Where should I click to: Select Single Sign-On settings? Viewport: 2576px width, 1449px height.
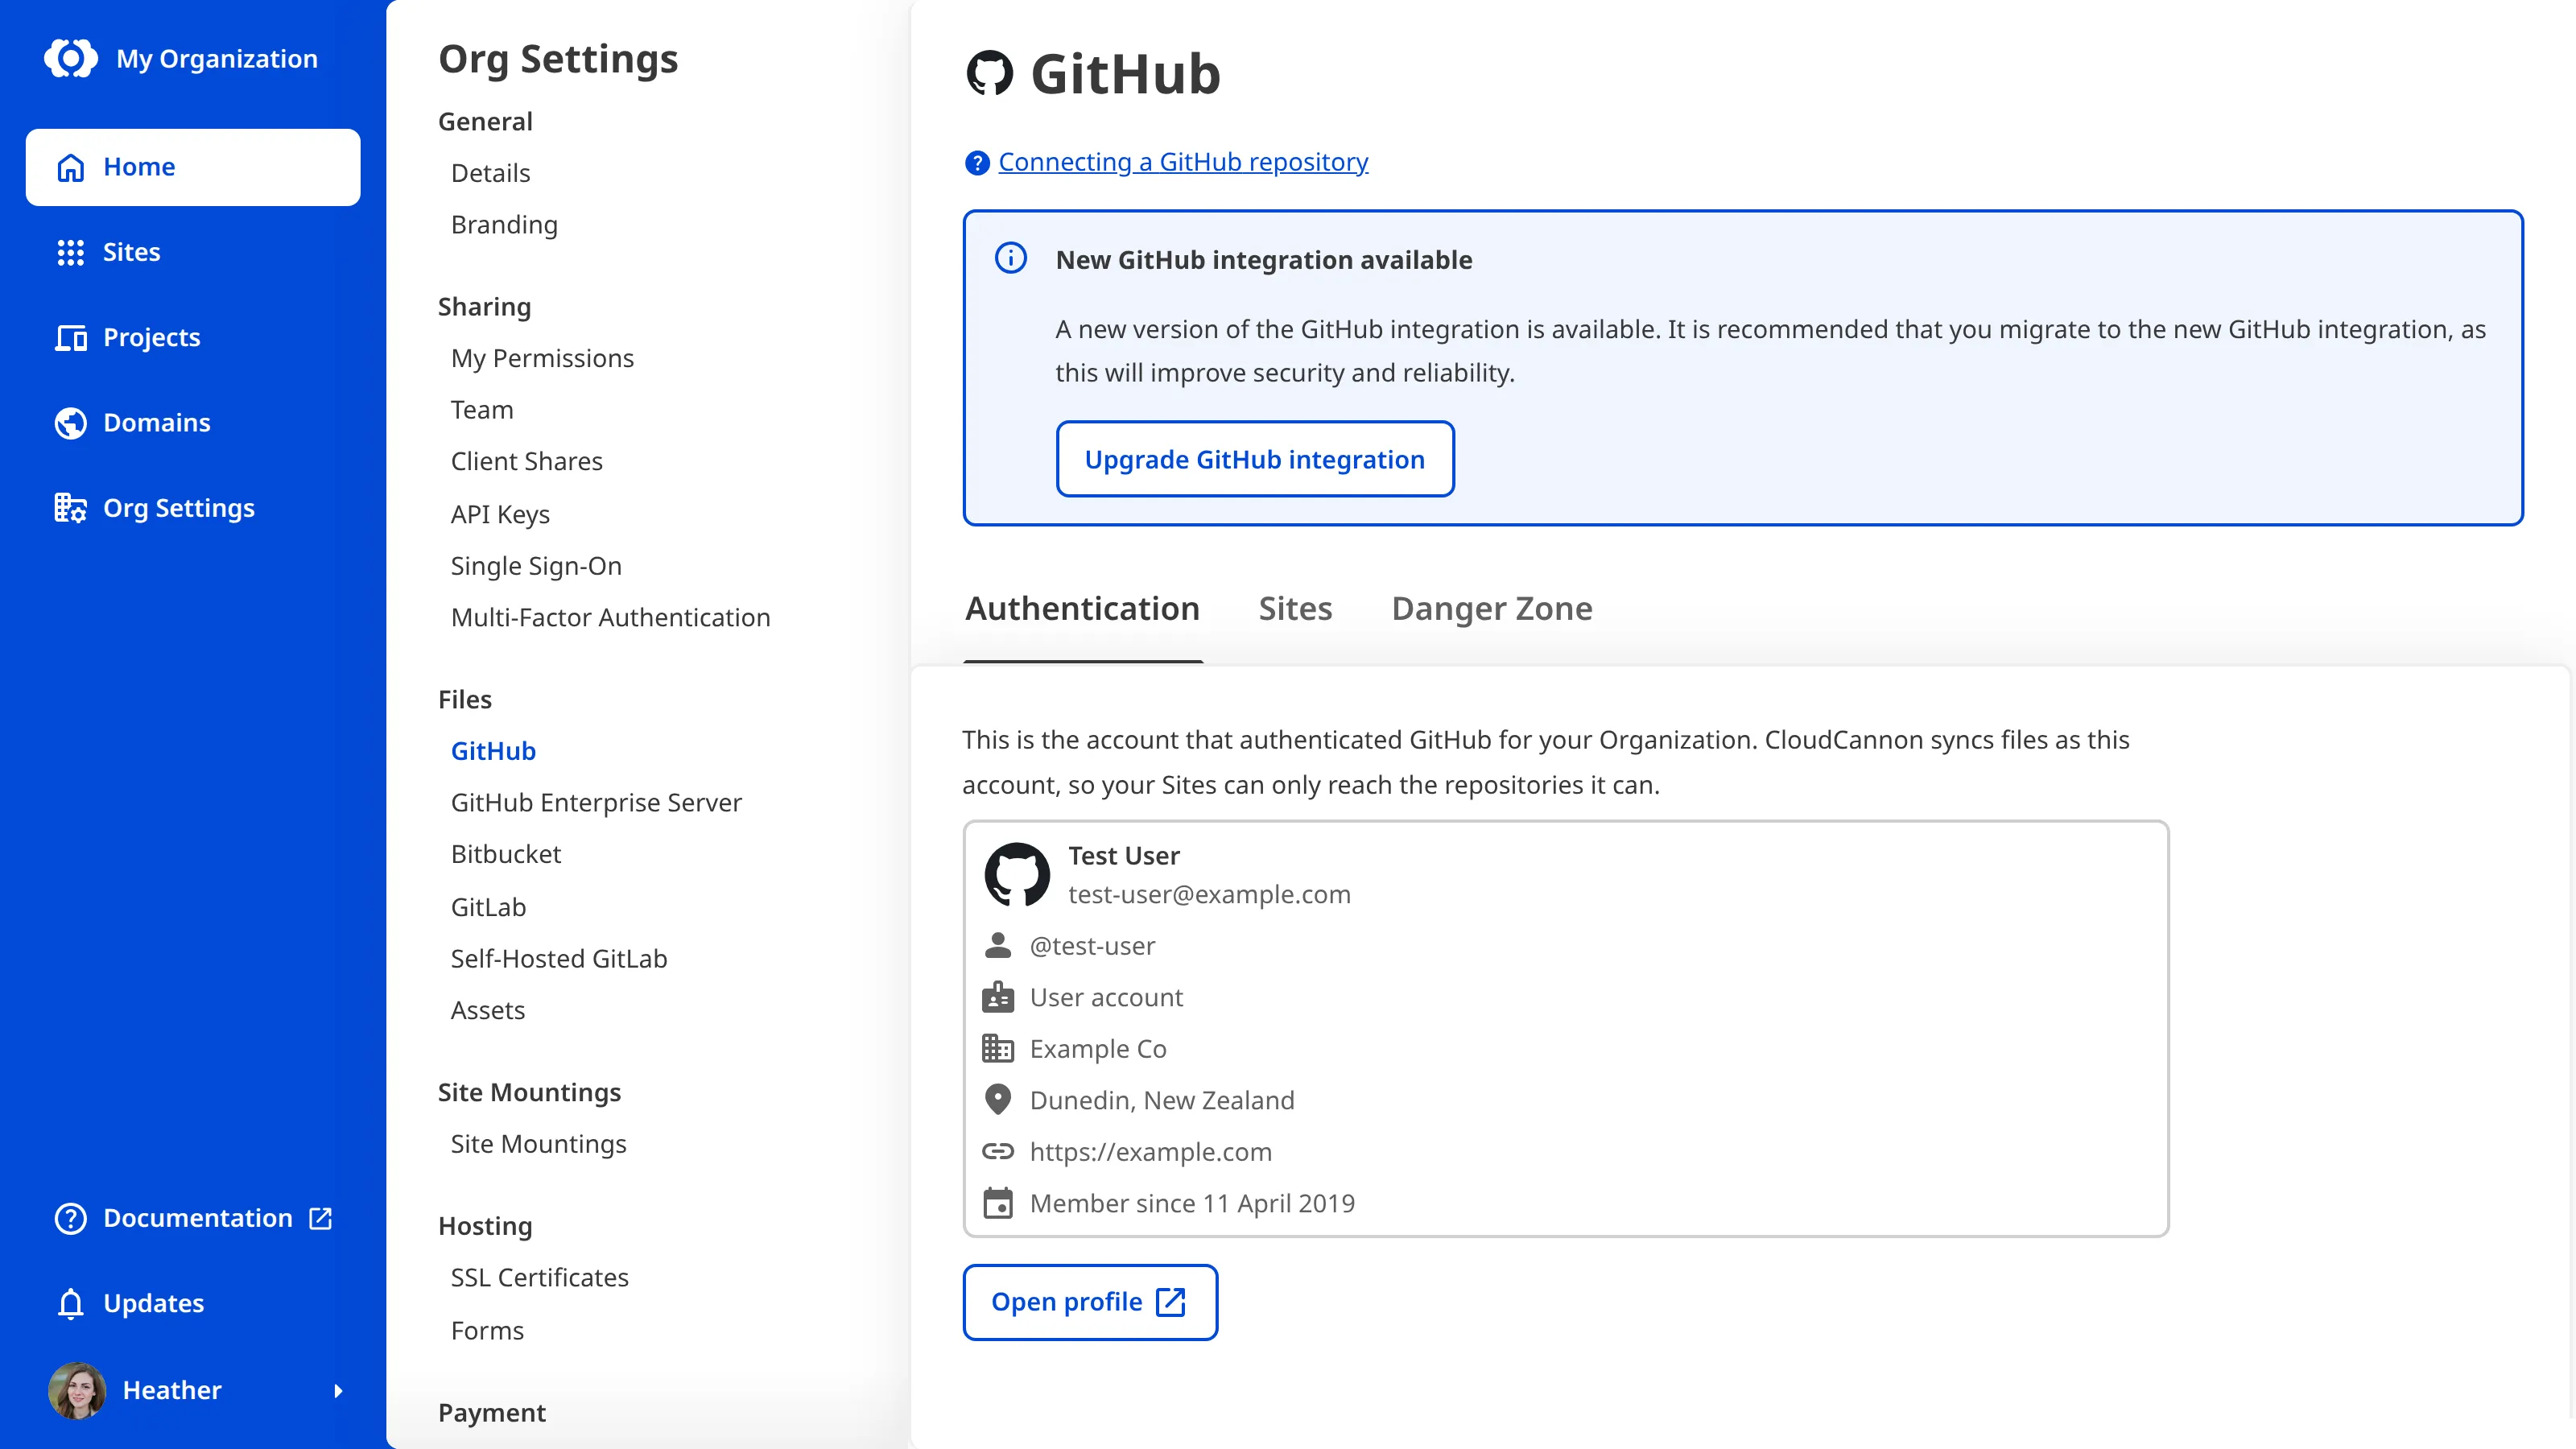point(536,566)
